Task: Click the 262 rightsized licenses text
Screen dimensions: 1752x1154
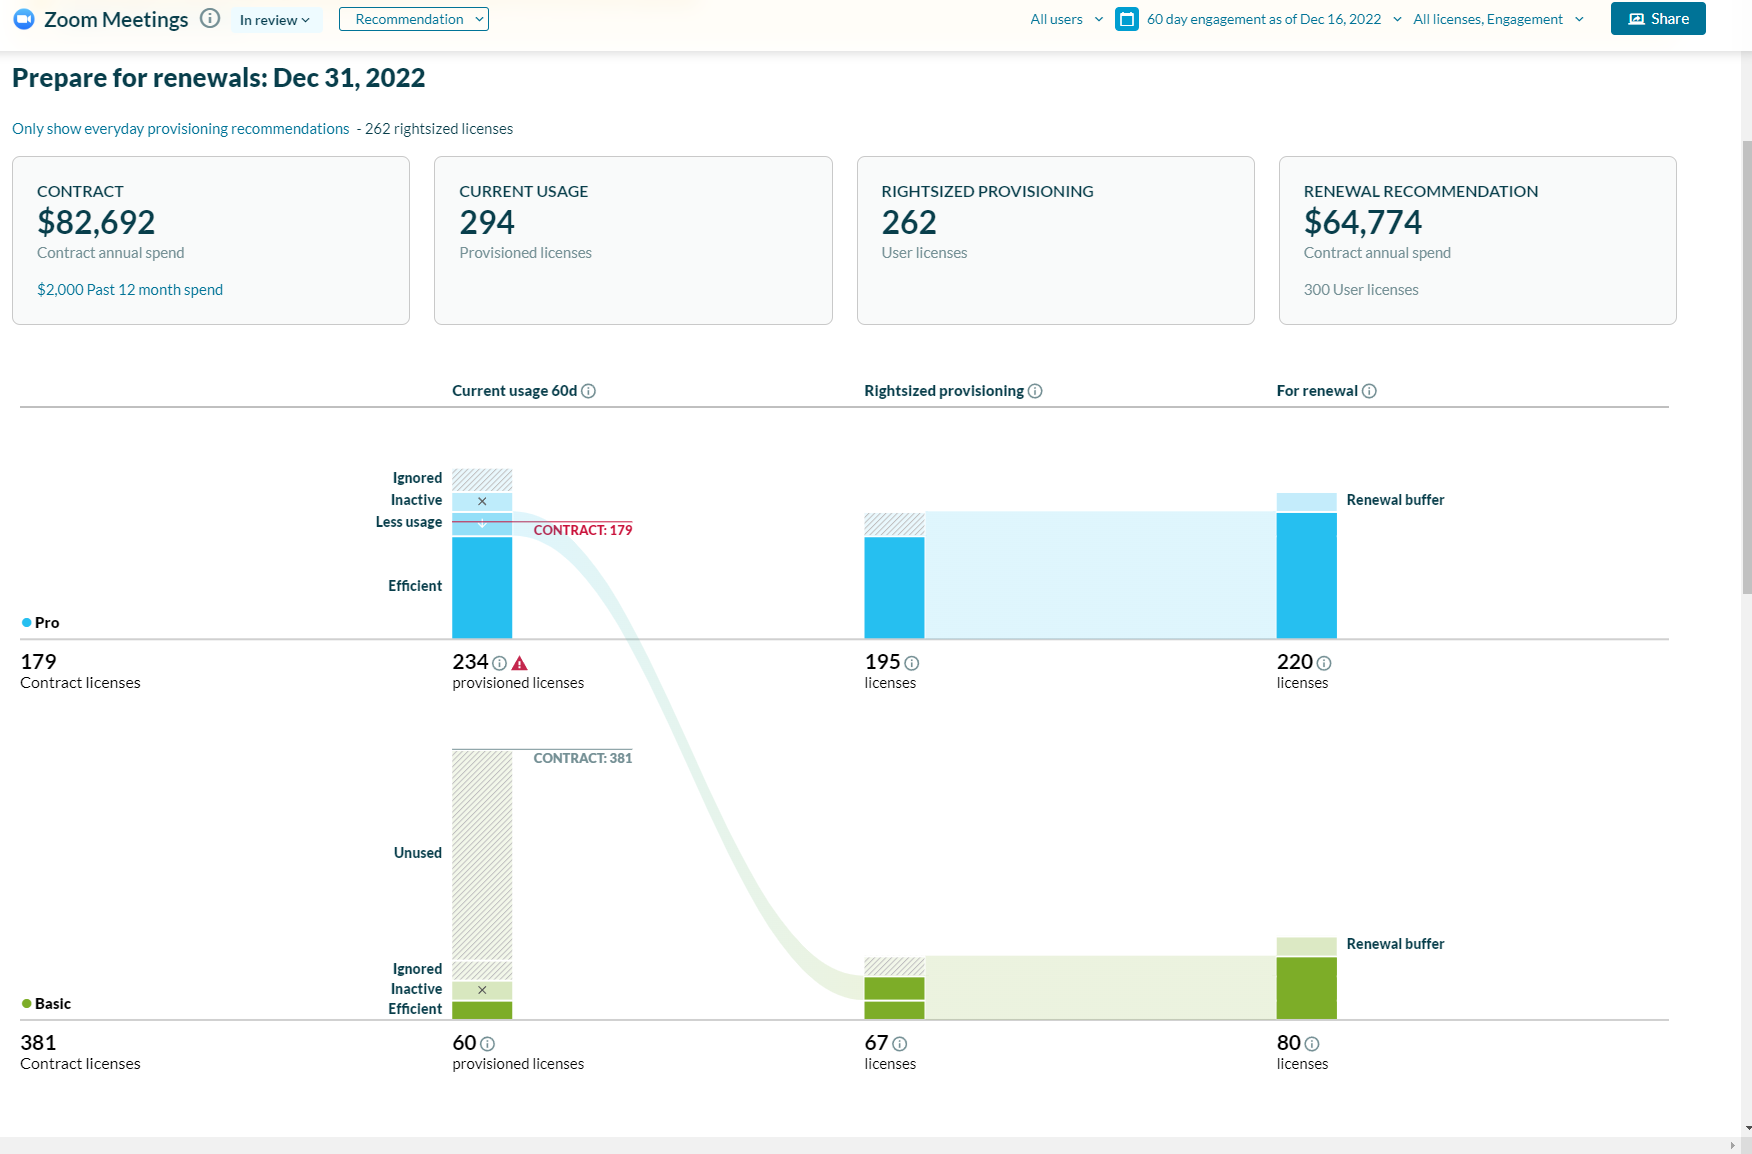Action: pos(439,129)
